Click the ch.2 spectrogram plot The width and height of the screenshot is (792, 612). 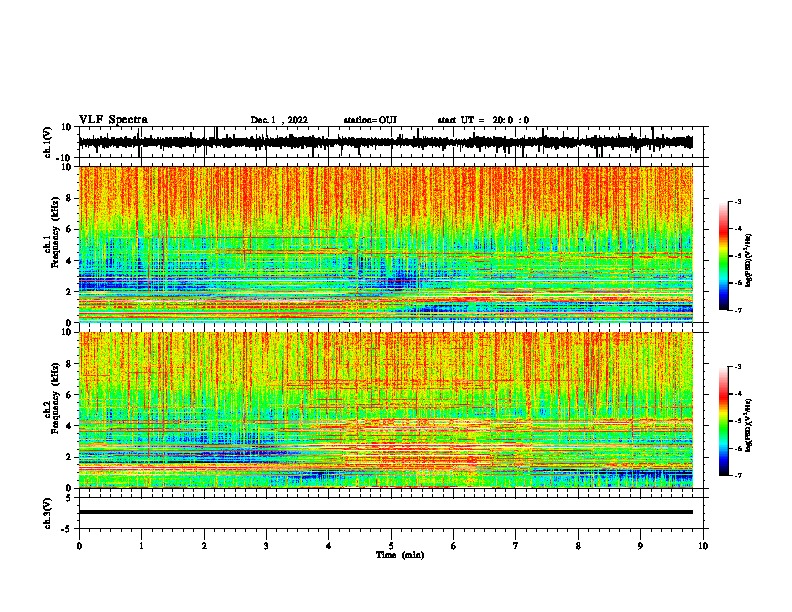(385, 410)
